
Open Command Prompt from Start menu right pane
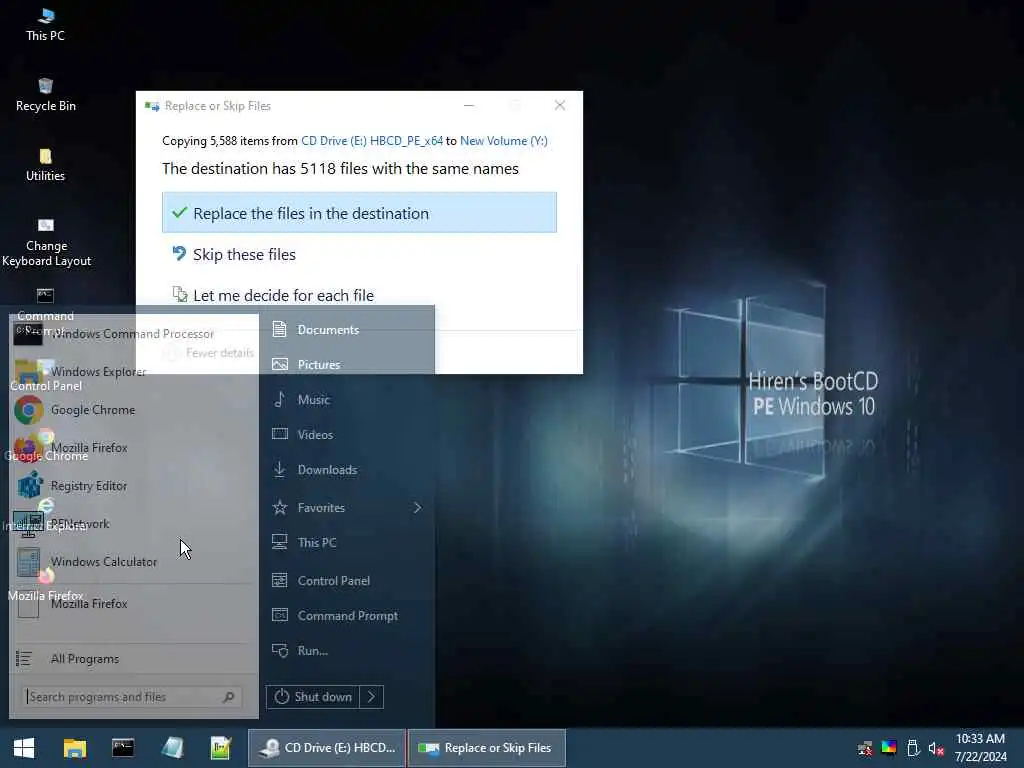tap(347, 616)
